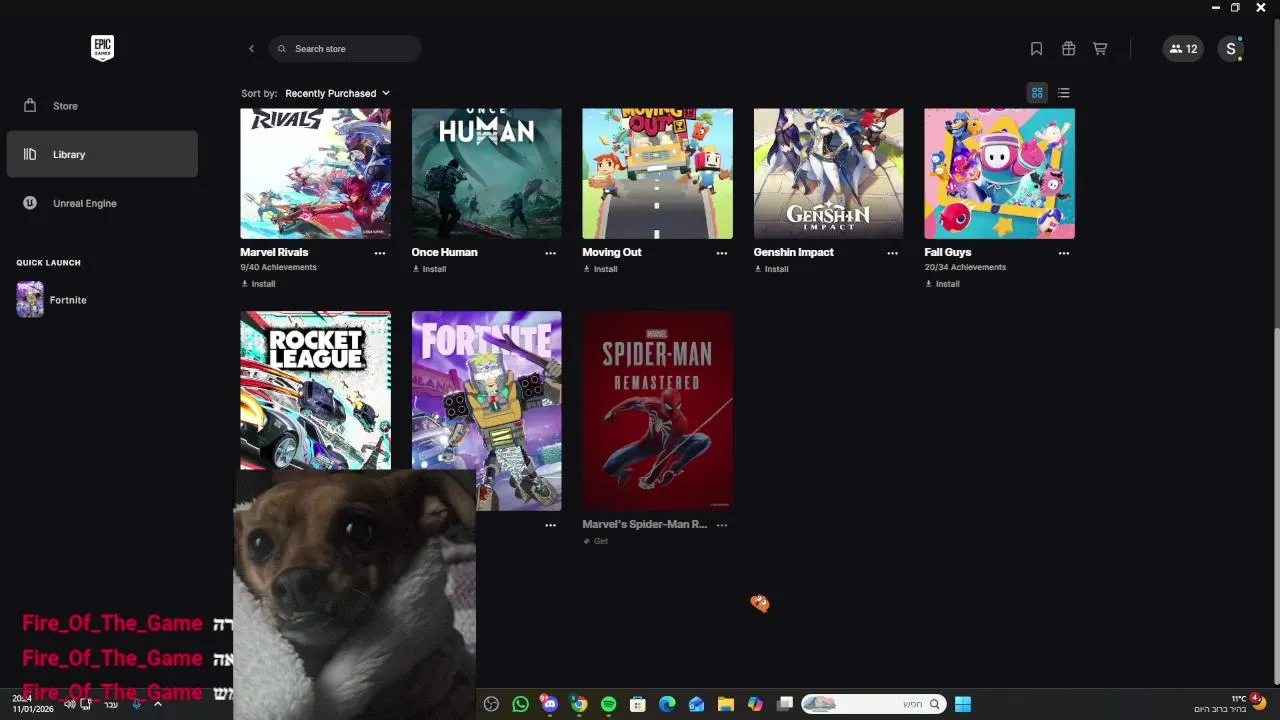Open Google Chrome from the taskbar
Screen dimensions: 1280x720
click(x=579, y=704)
